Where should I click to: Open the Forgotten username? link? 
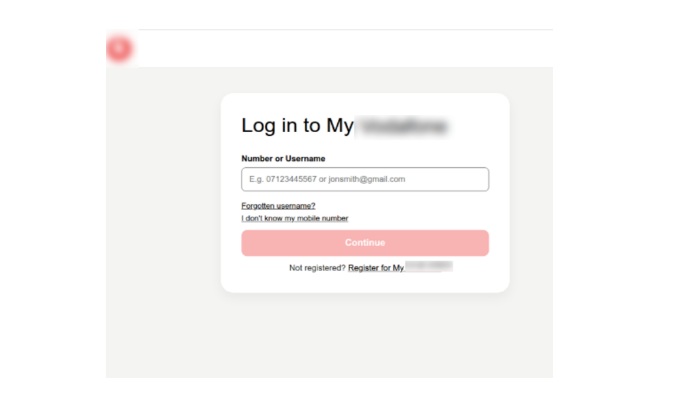pyautogui.click(x=278, y=206)
